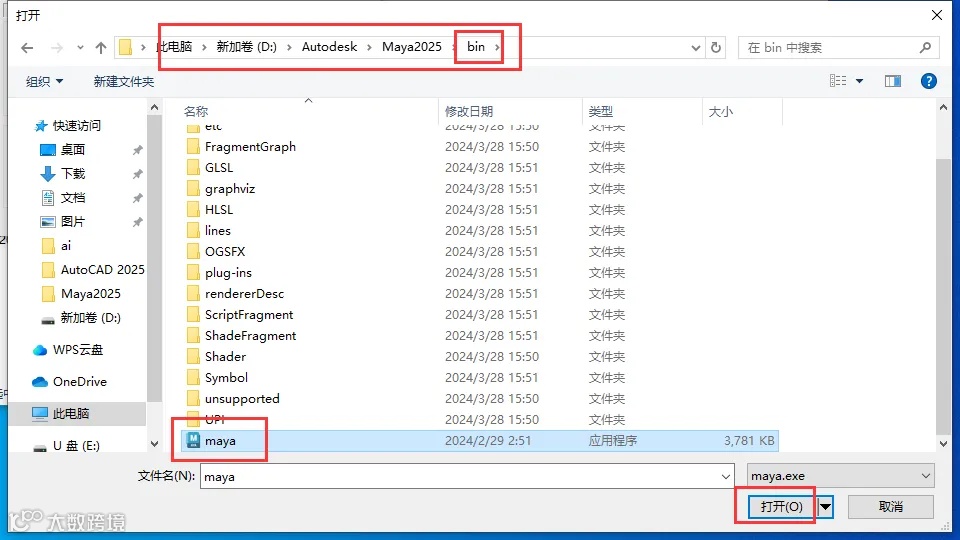960x540 pixels.
Task: Select the plug-ins folder icon
Action: click(193, 272)
